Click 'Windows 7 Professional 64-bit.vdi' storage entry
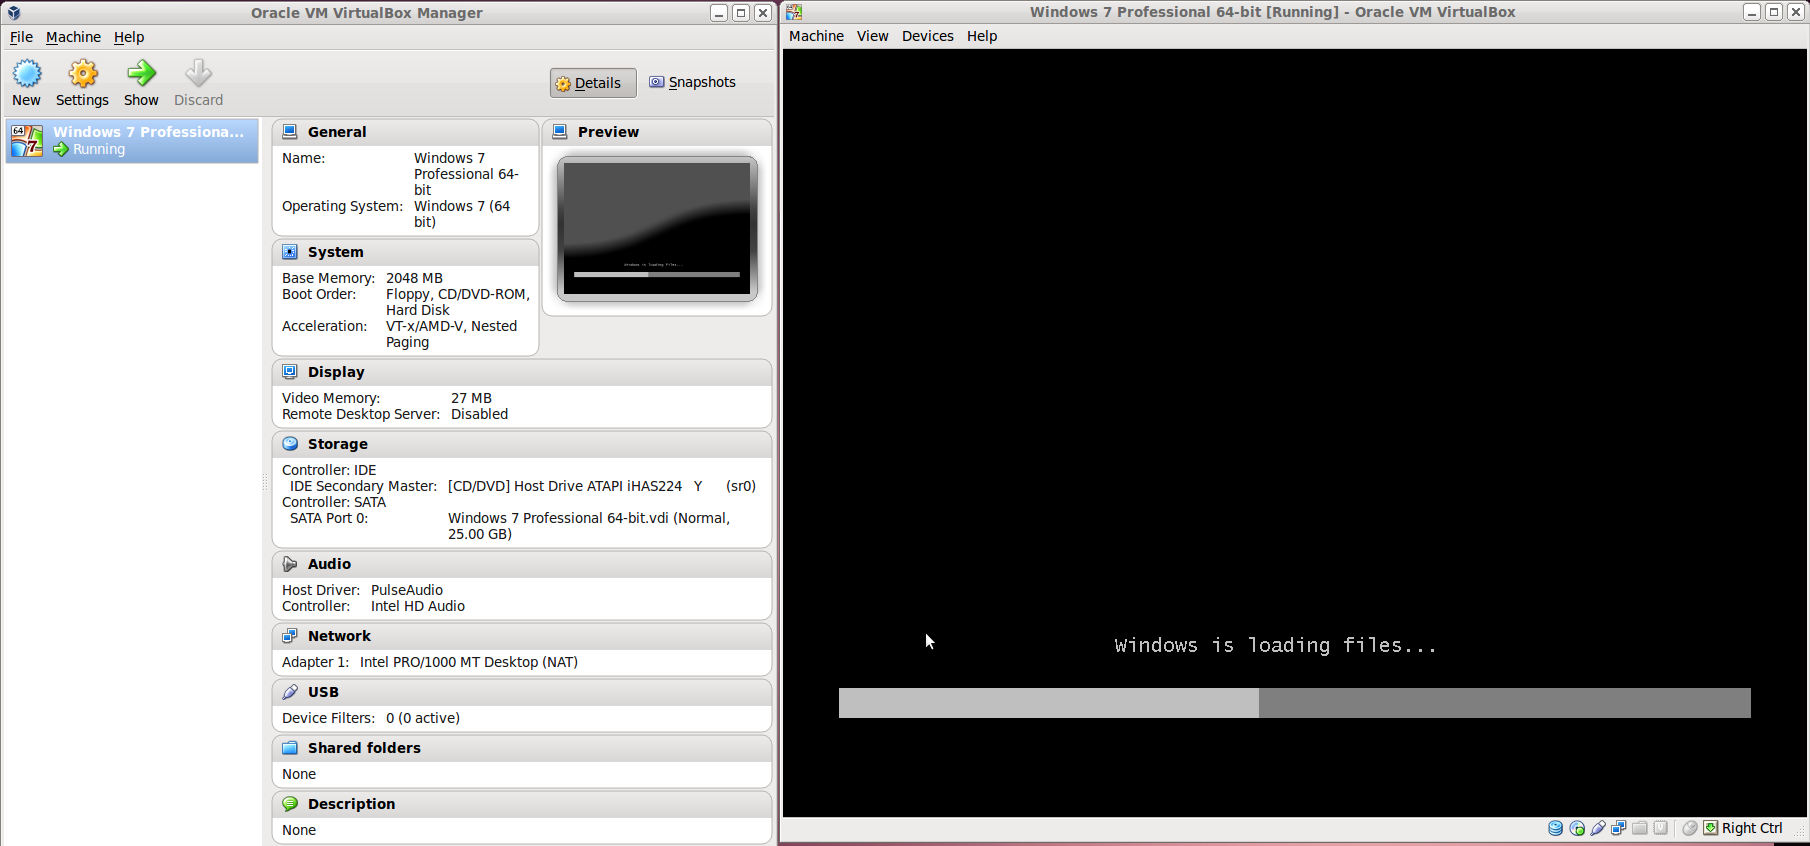1810x846 pixels. click(589, 526)
